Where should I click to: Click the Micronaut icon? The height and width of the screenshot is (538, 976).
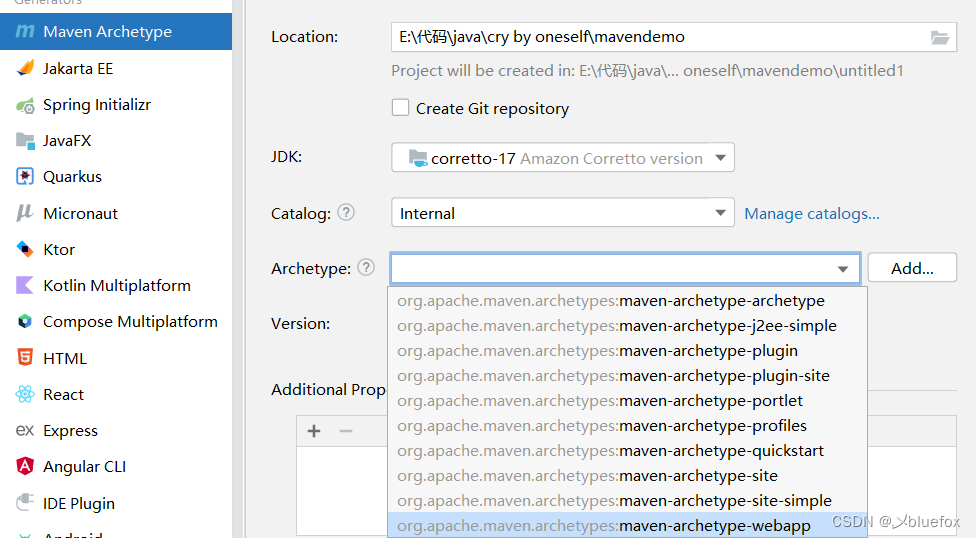click(x=25, y=213)
